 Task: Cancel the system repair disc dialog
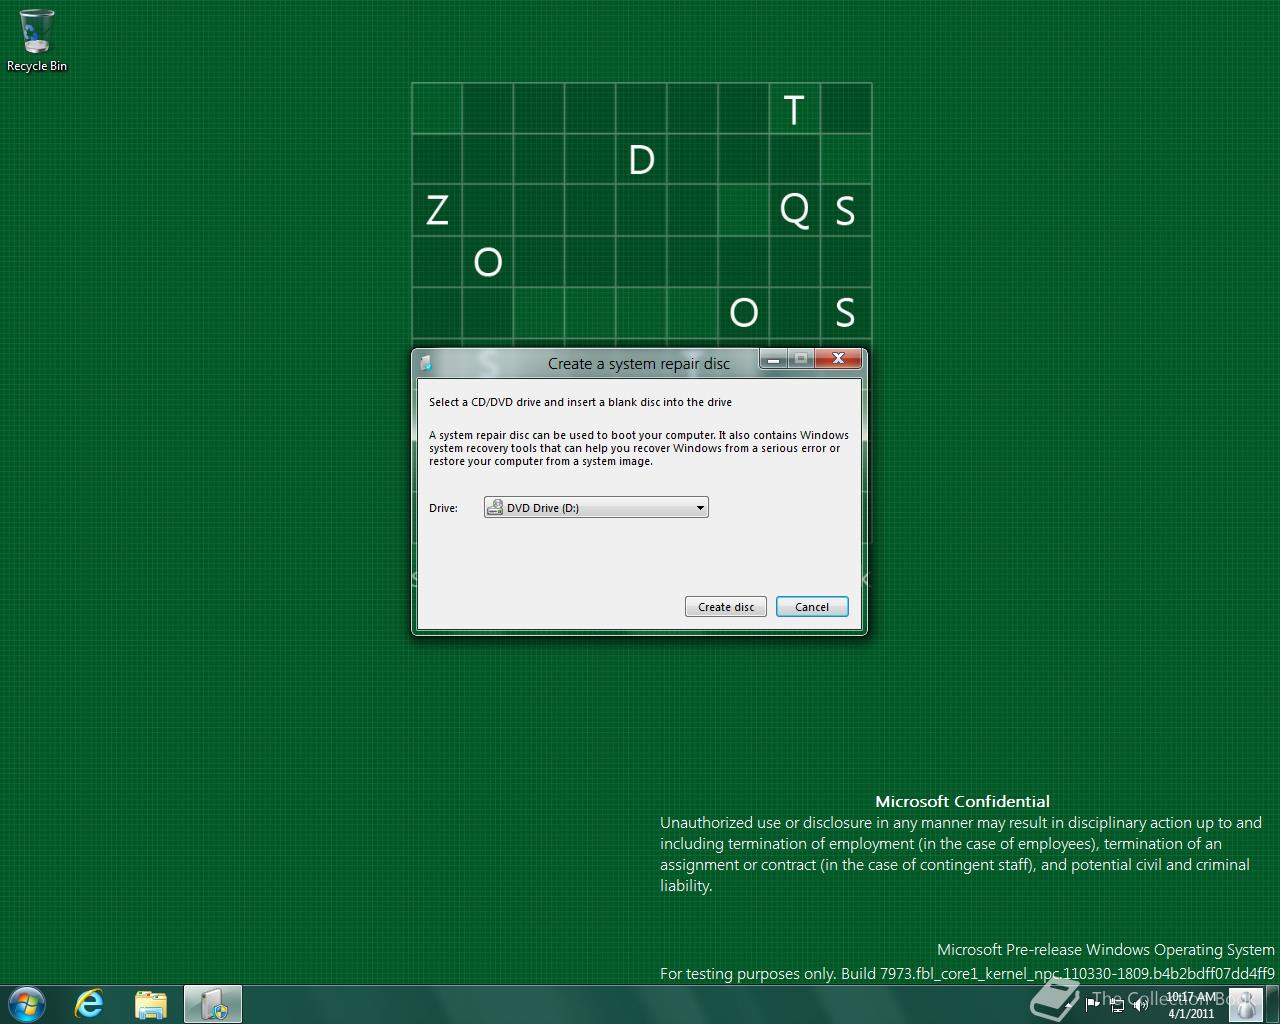[812, 607]
